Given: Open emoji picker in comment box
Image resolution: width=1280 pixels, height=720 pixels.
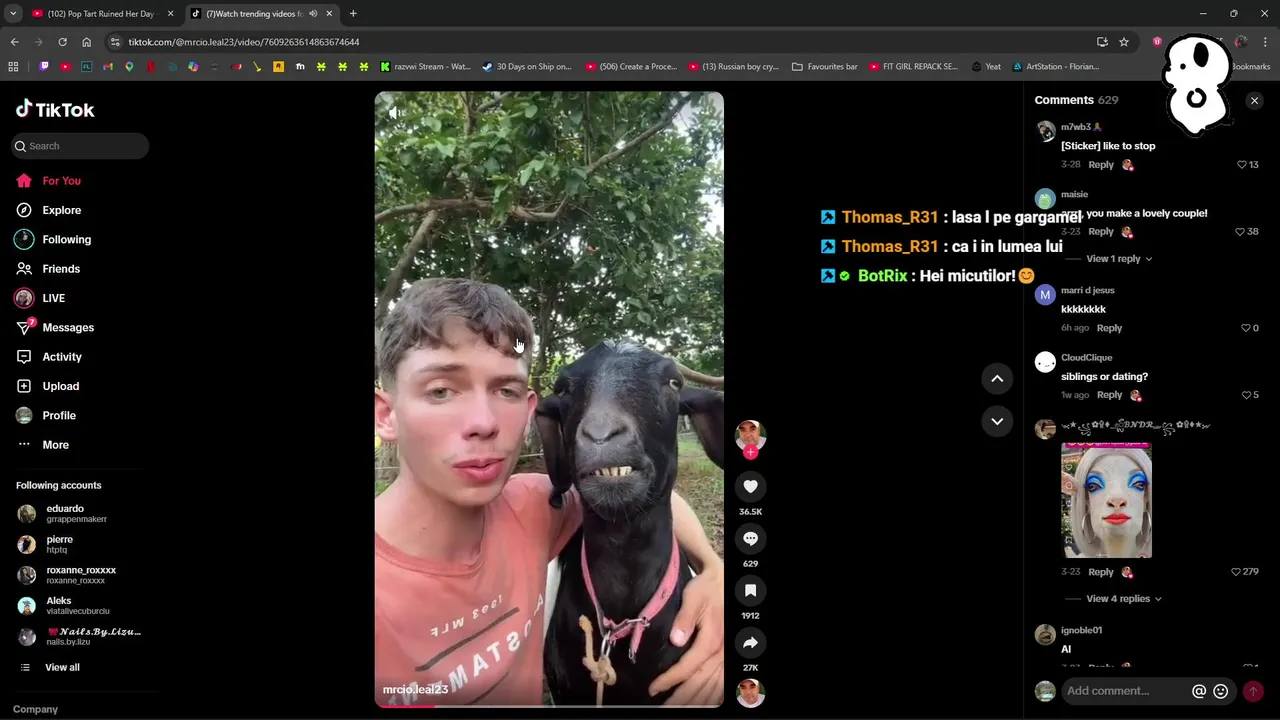Looking at the screenshot, I should (x=1220, y=691).
